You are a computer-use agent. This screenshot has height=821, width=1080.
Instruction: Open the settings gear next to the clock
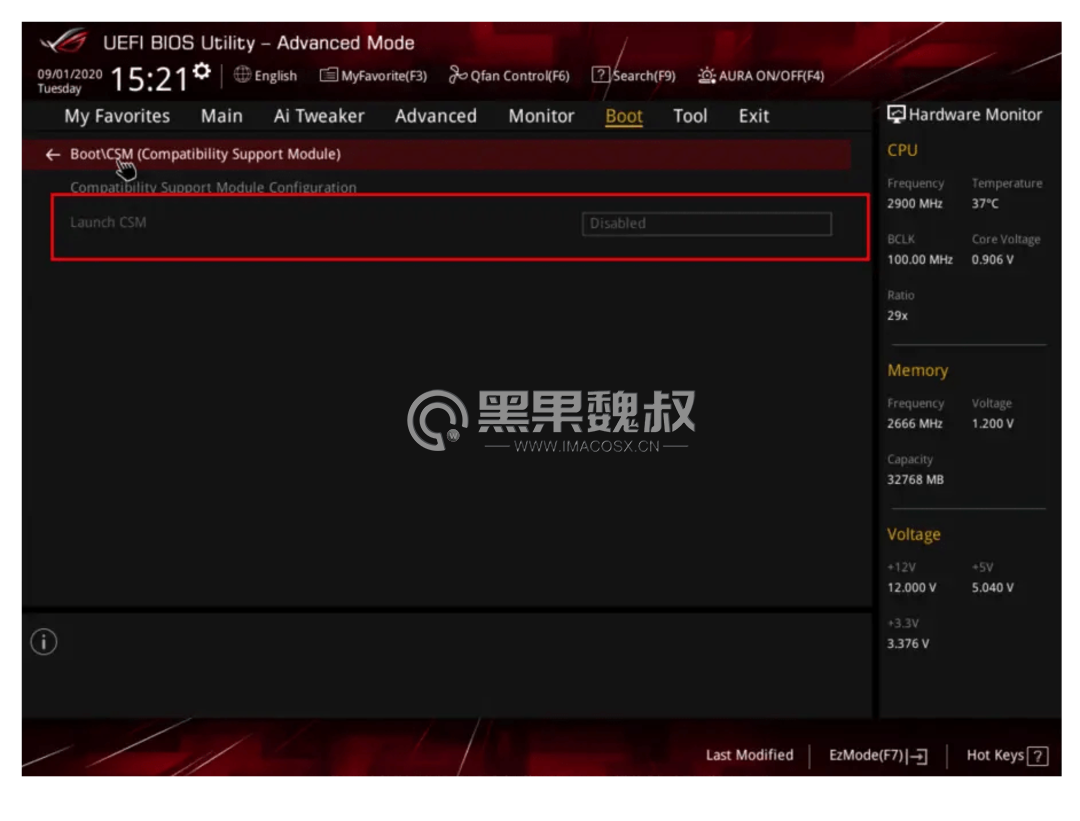coord(202,71)
